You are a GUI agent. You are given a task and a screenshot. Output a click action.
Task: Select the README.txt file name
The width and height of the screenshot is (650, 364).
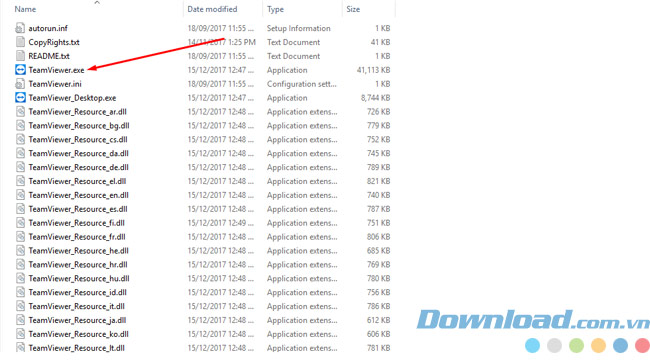tap(49, 56)
